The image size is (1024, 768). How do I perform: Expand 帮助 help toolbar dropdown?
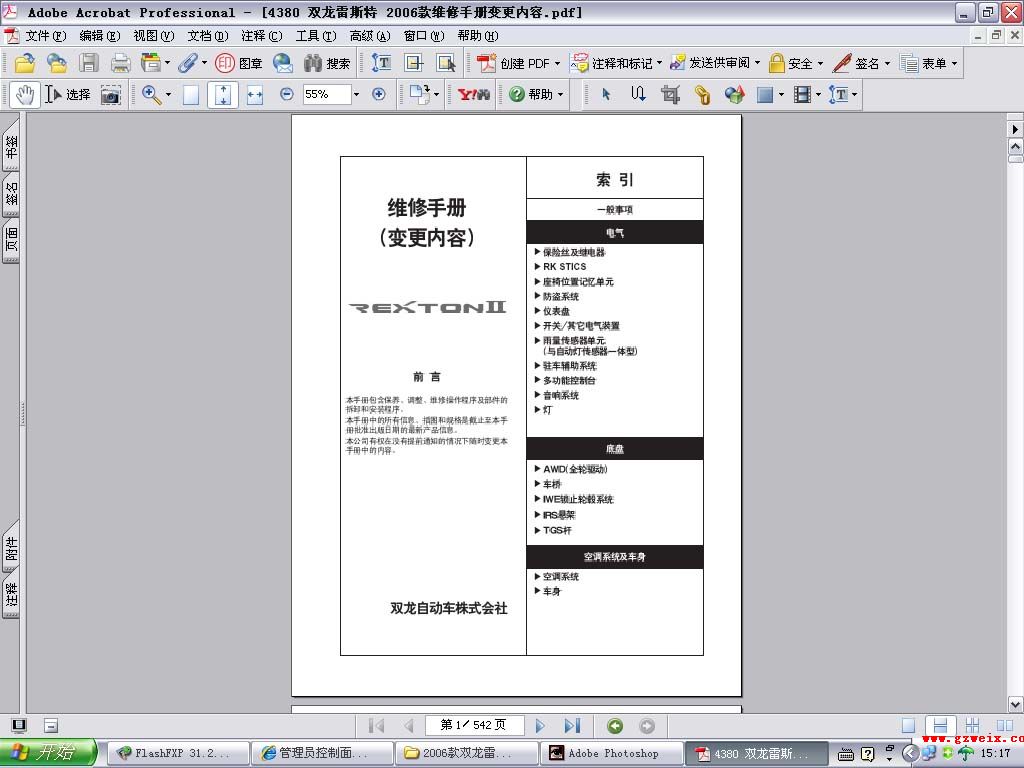560,95
